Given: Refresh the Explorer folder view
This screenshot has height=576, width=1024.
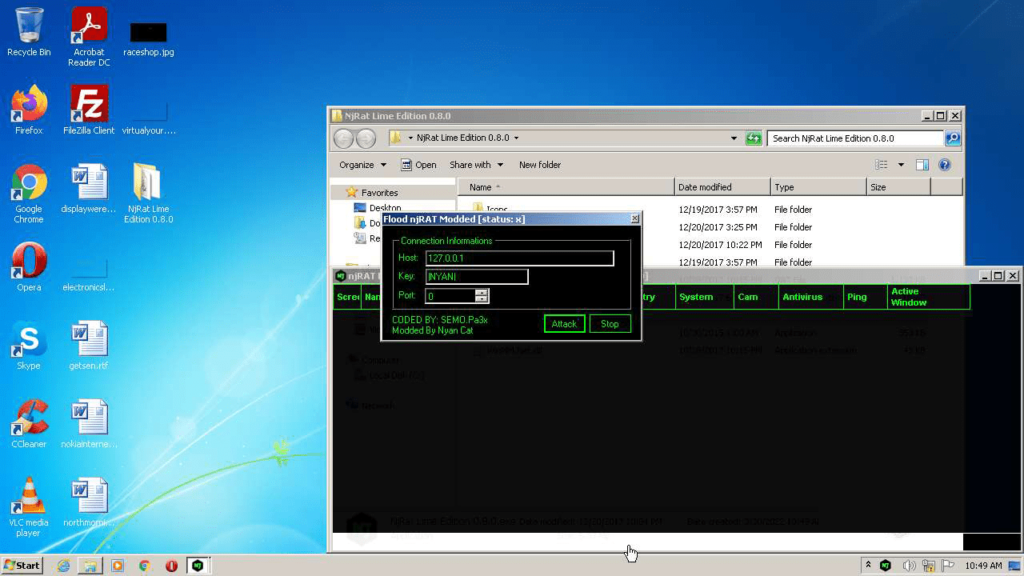Looking at the screenshot, I should pyautogui.click(x=754, y=138).
